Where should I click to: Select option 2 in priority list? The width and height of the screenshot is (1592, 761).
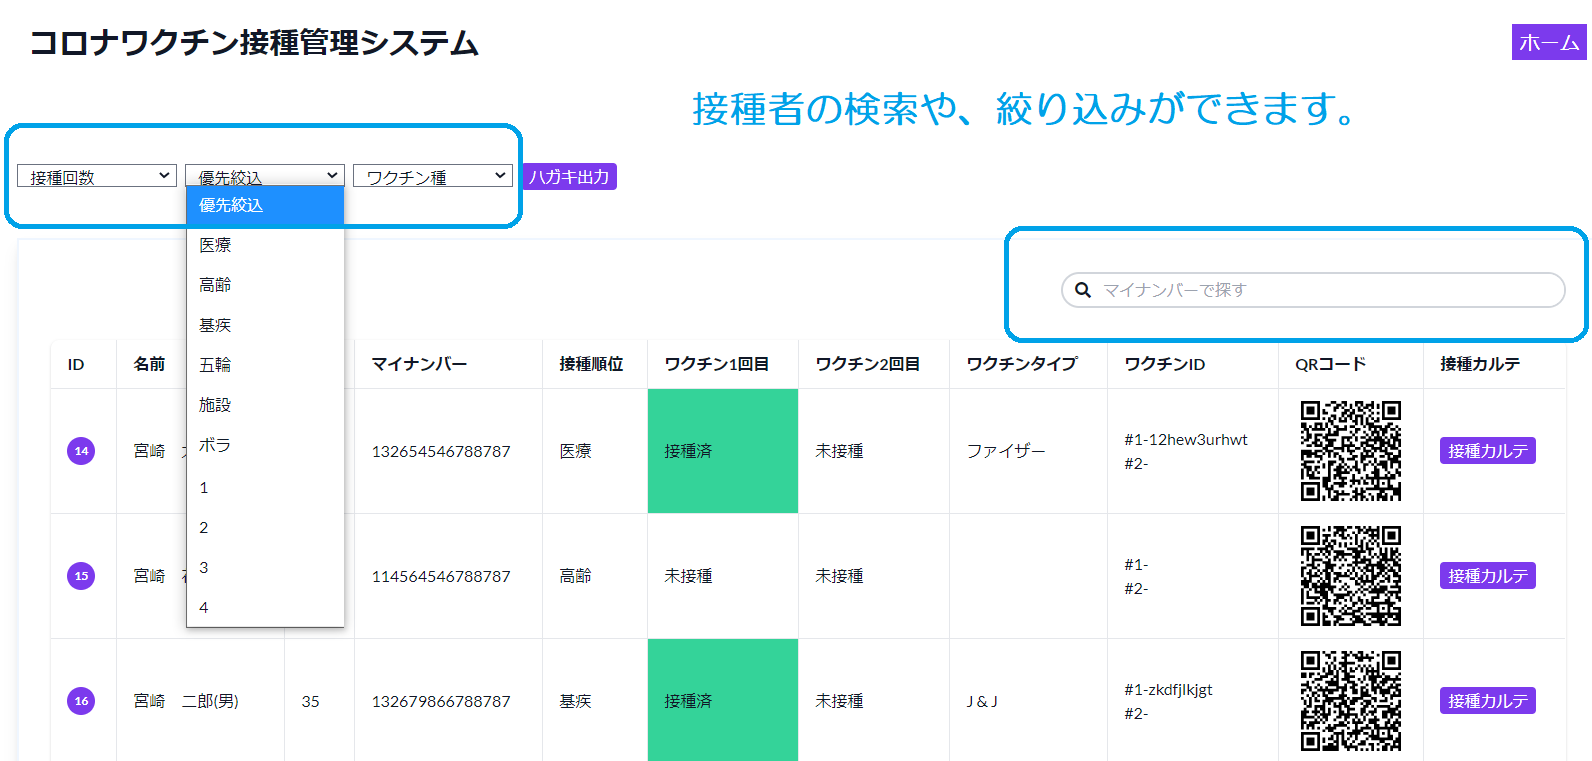click(x=265, y=527)
